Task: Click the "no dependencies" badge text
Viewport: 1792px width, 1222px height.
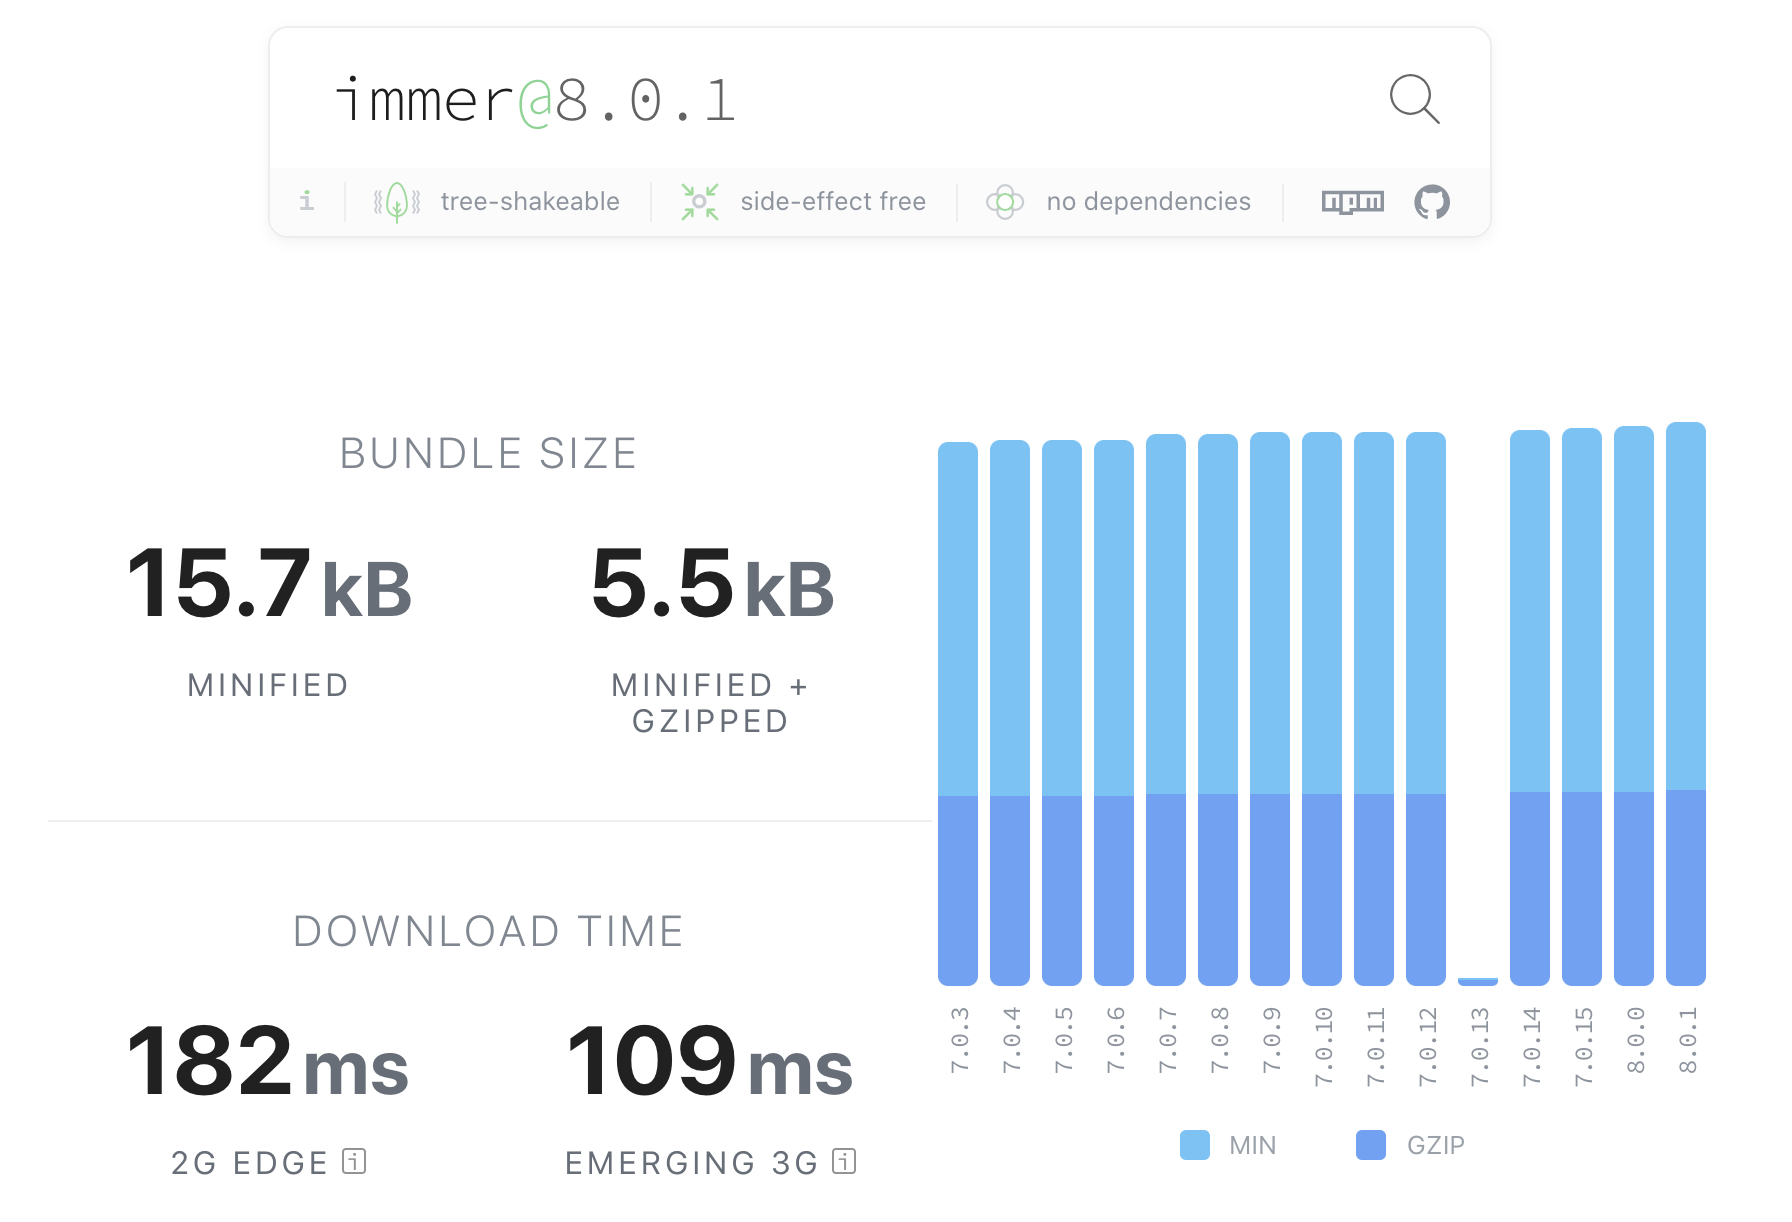Action: (x=1148, y=201)
